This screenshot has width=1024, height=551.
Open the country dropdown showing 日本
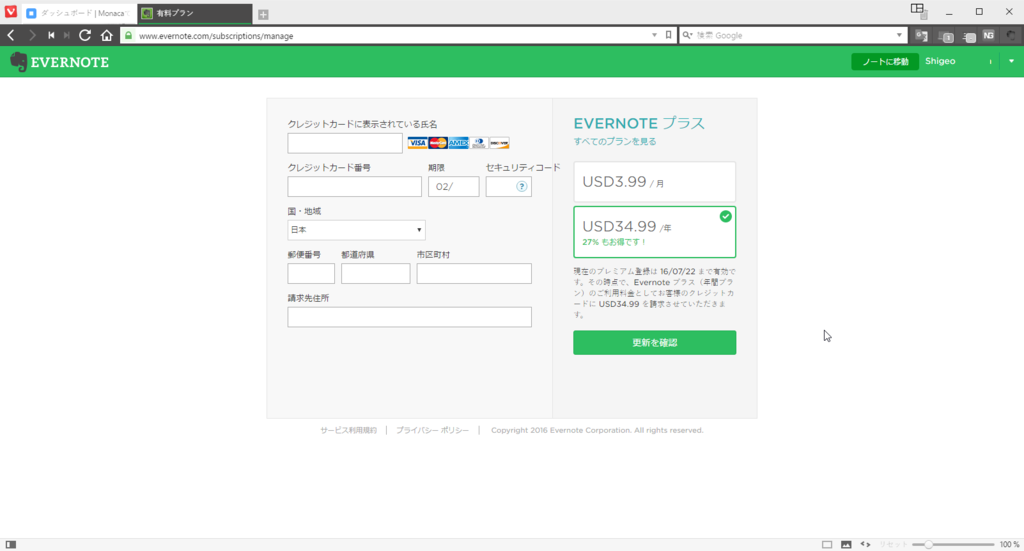(x=356, y=230)
